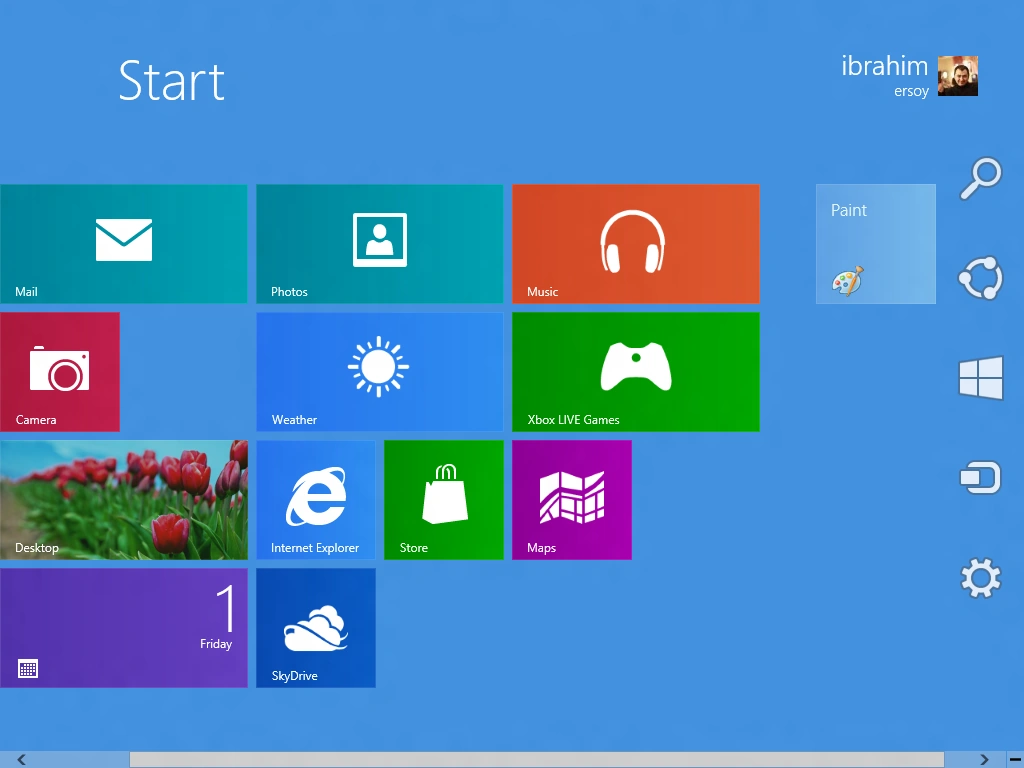Click the horizontal scrollbar thumb

pyautogui.click(x=536, y=760)
